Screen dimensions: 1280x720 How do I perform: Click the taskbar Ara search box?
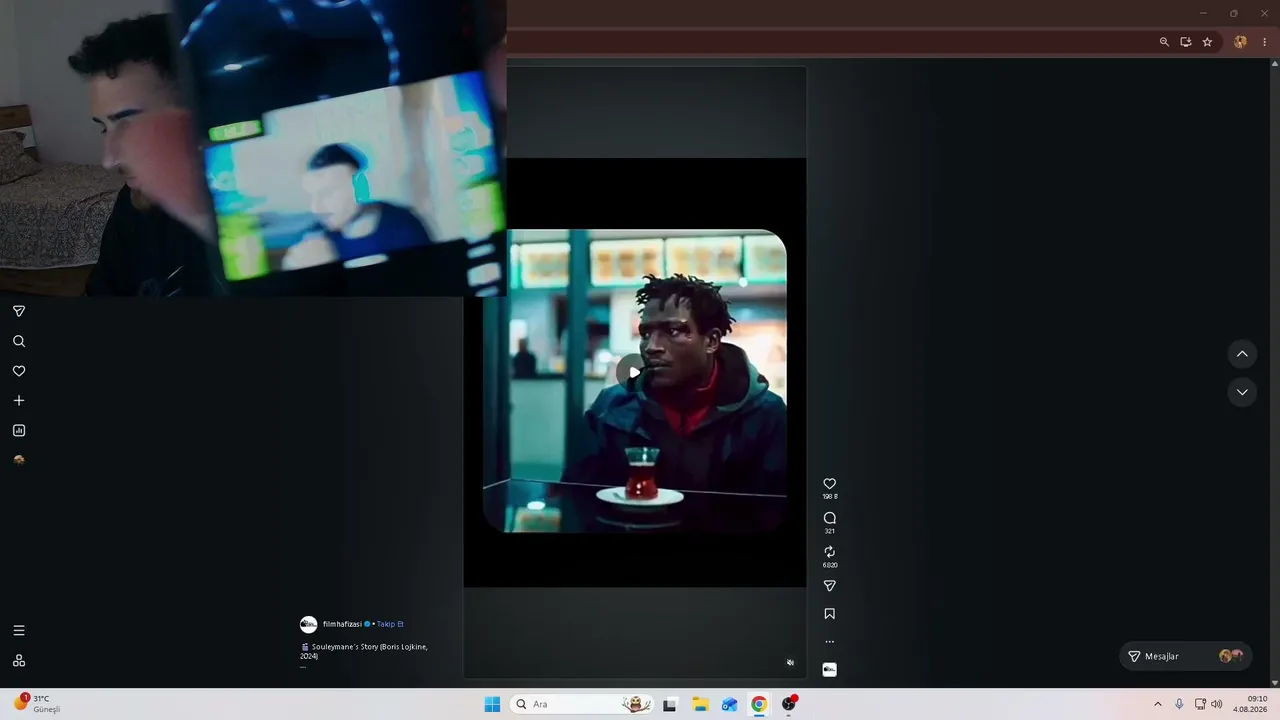(582, 704)
